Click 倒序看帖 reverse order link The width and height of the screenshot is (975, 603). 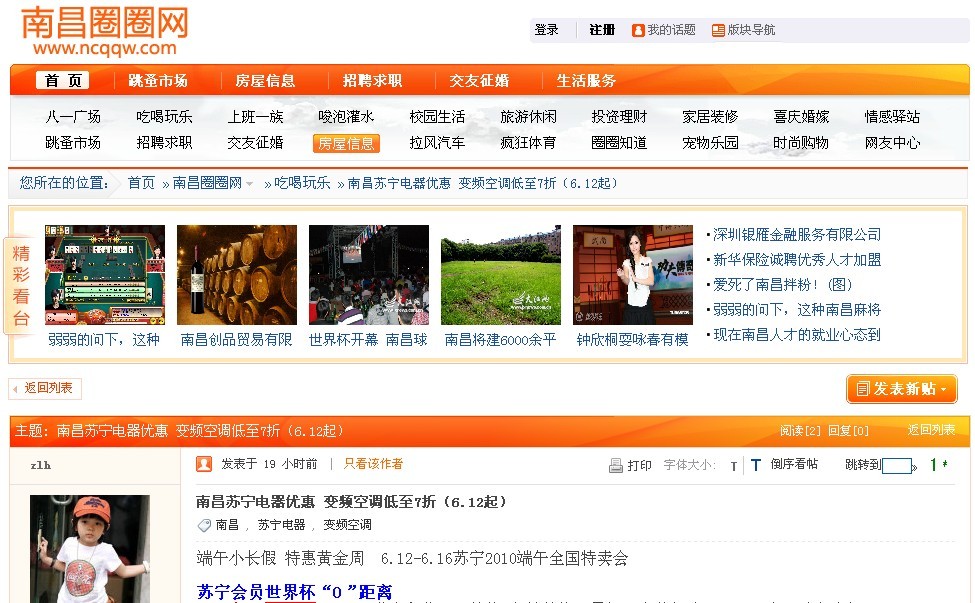tap(794, 464)
